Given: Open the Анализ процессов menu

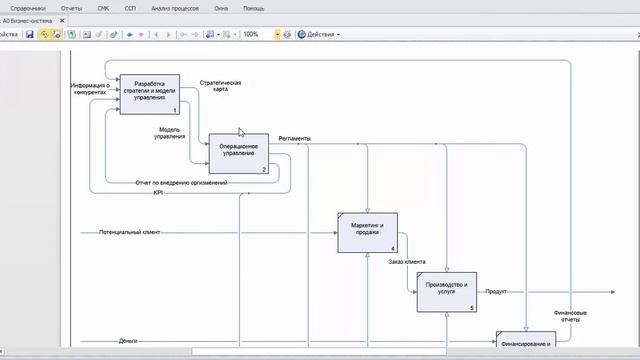Looking at the screenshot, I should (x=175, y=8).
